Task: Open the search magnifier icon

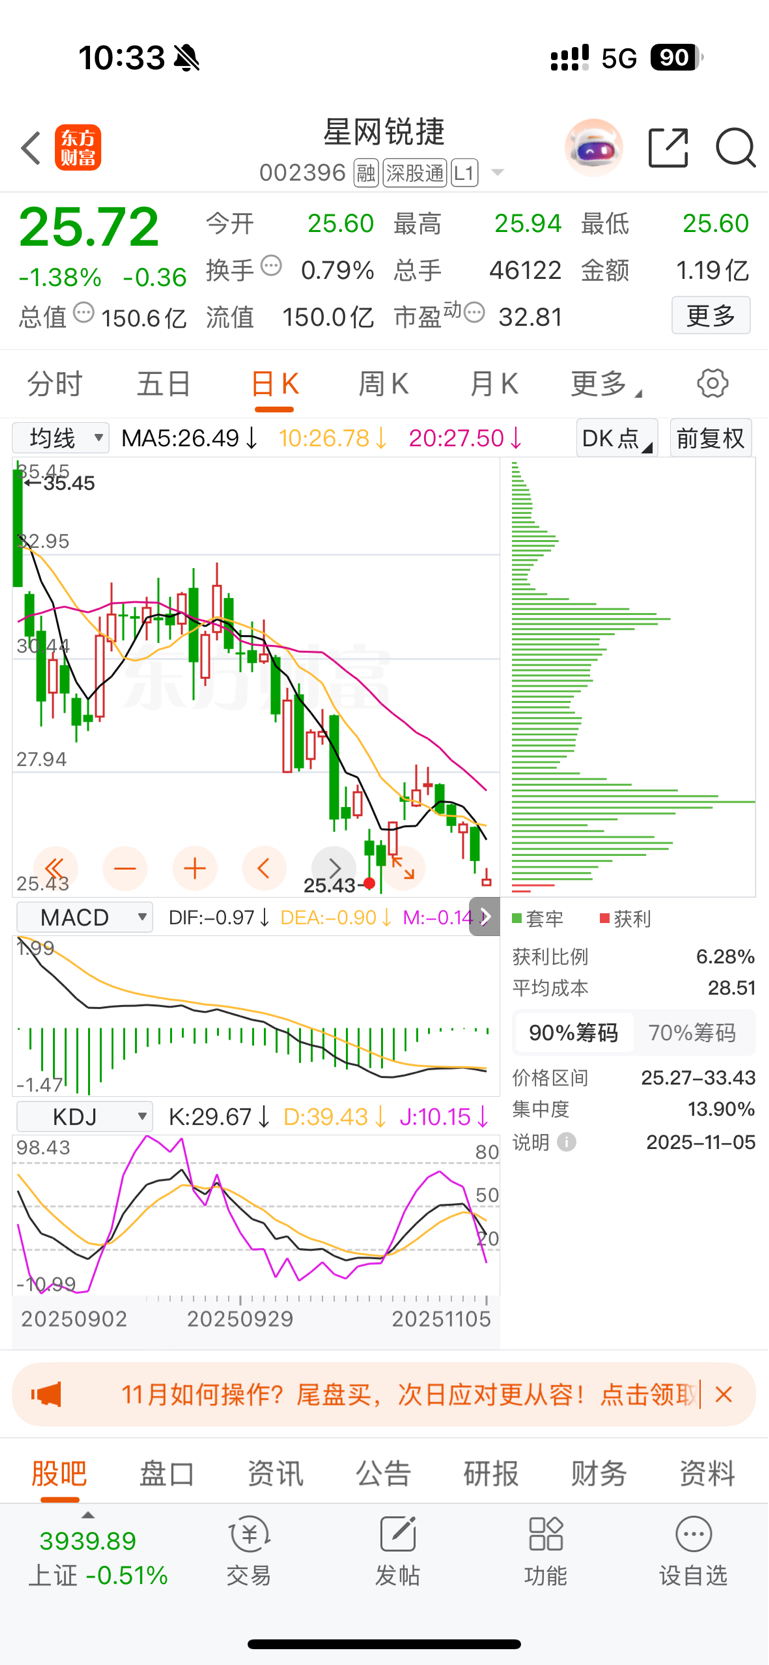Action: [x=736, y=148]
